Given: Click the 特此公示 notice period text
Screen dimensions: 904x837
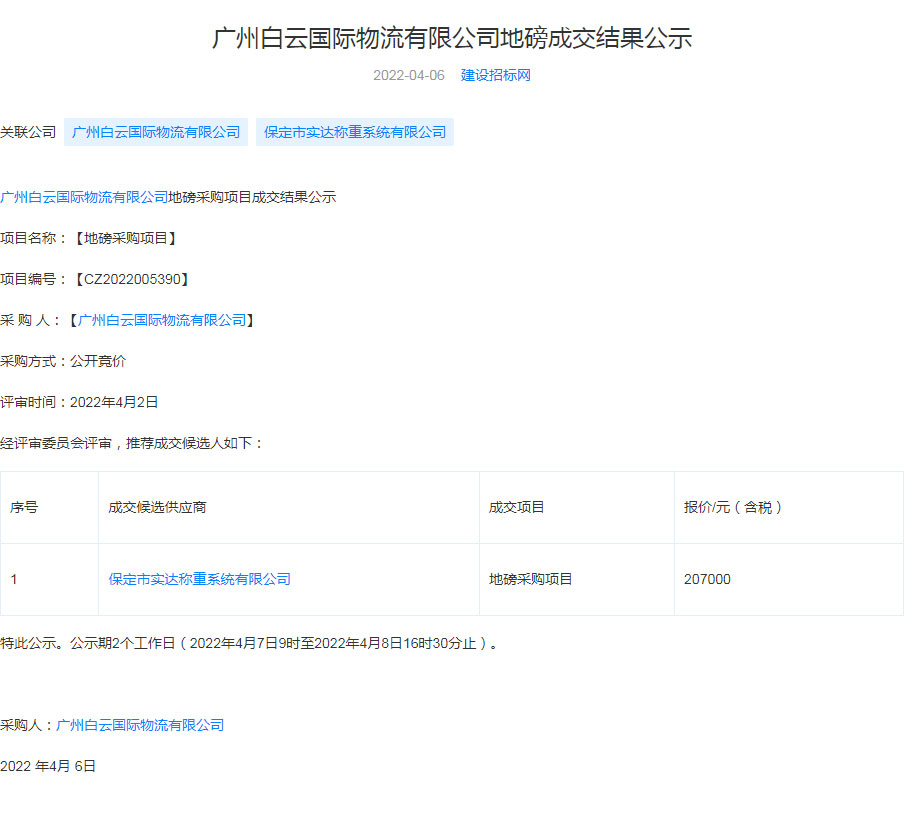Looking at the screenshot, I should [249, 643].
